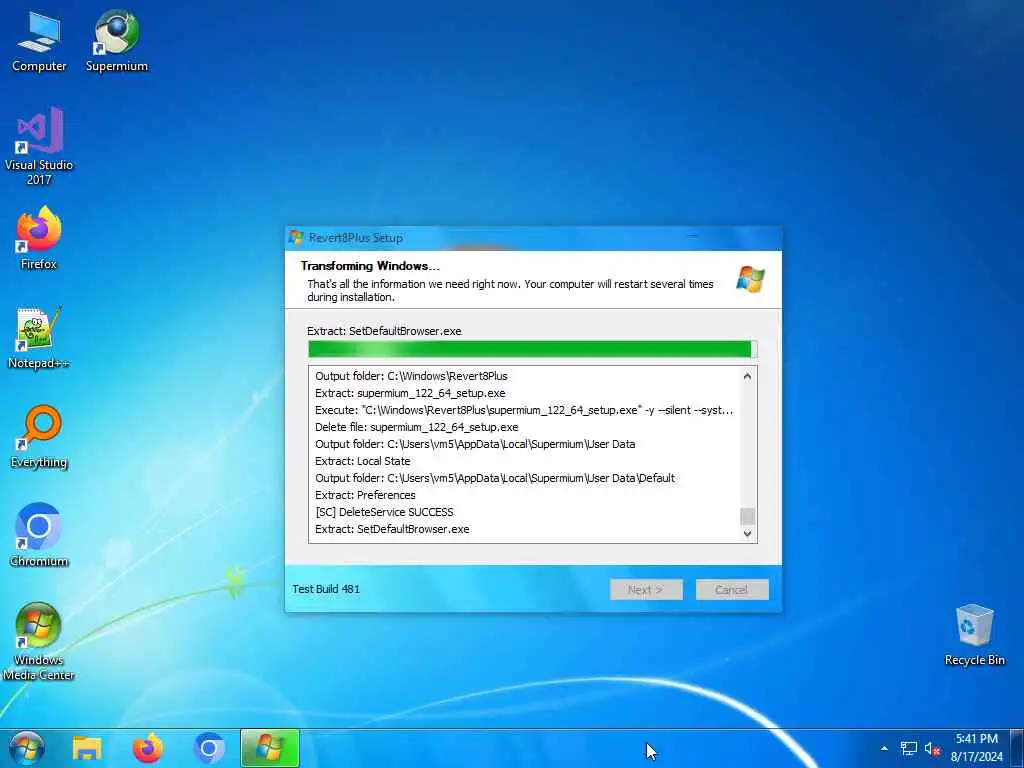Screen dimensions: 1024x768
Task: Click the Revert8Plus Setup taskbar button
Action: (270, 748)
